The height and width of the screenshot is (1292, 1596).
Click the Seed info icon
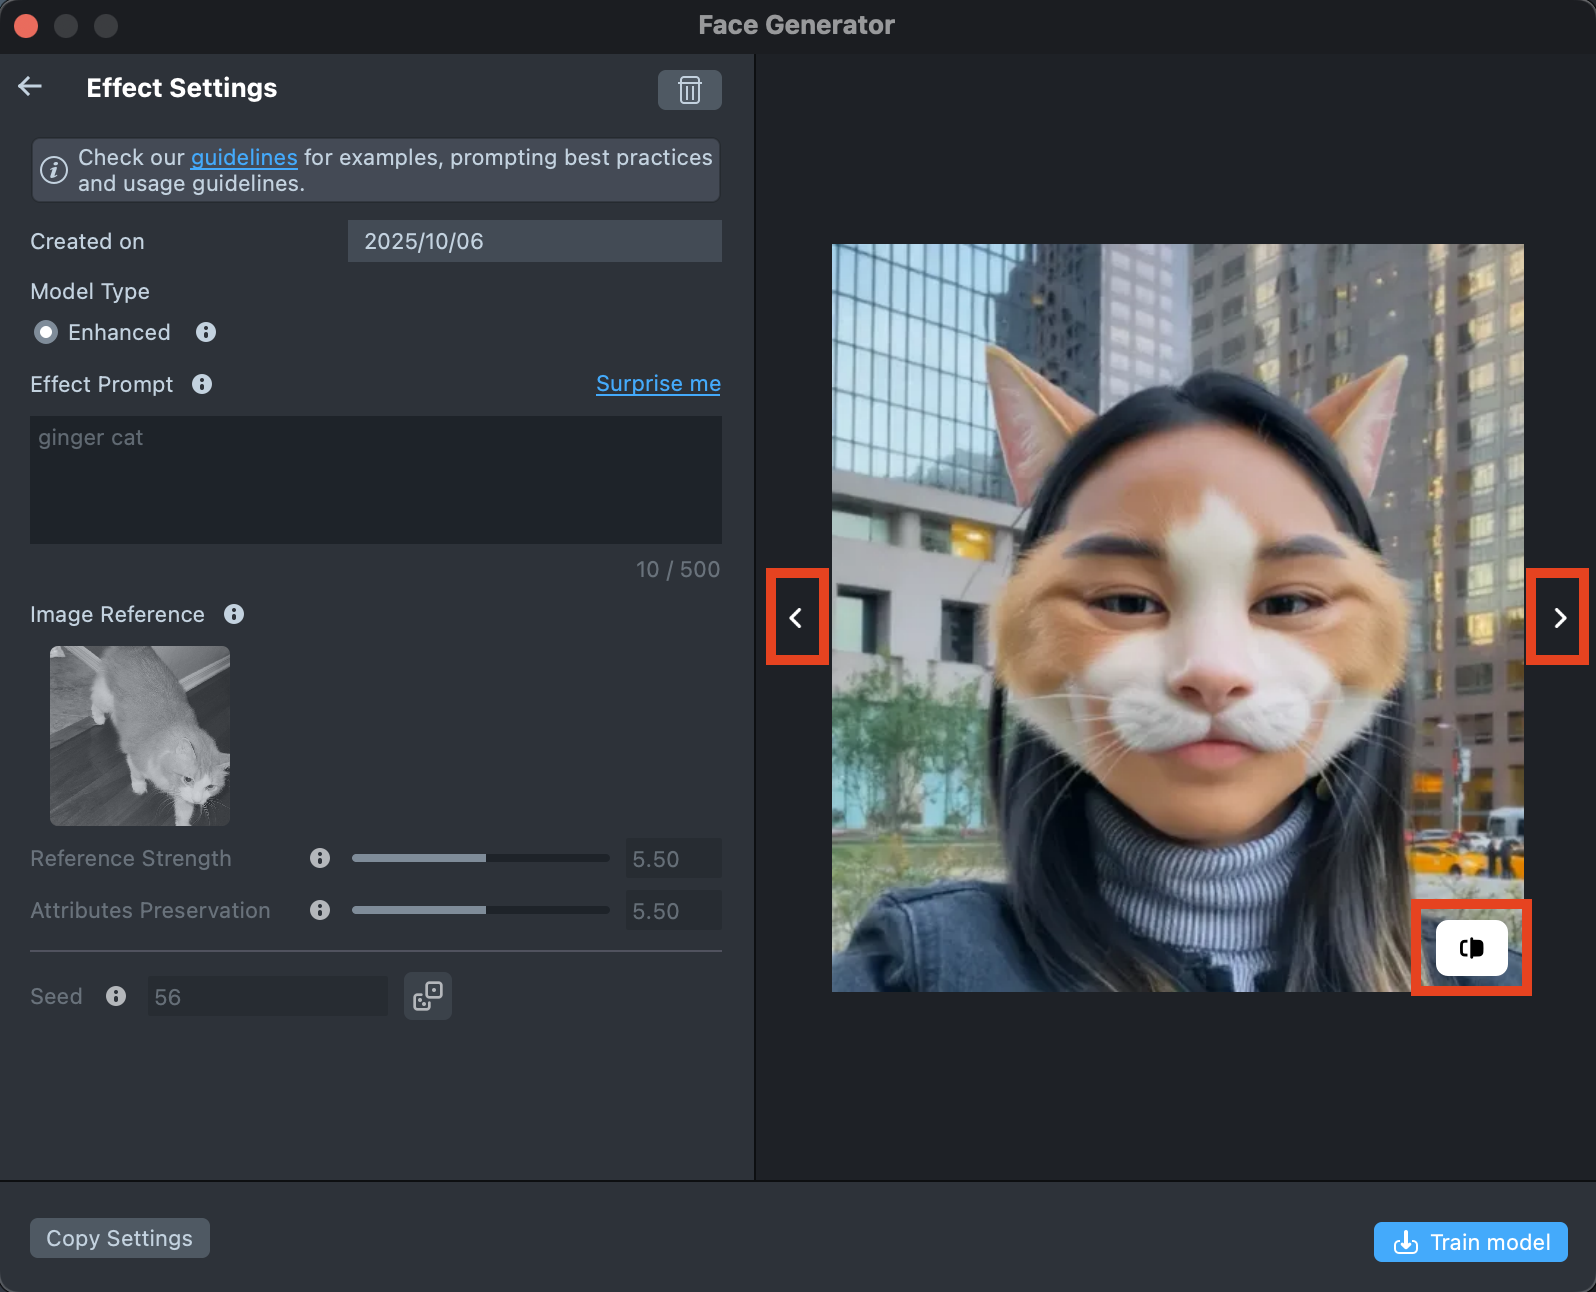coord(116,996)
